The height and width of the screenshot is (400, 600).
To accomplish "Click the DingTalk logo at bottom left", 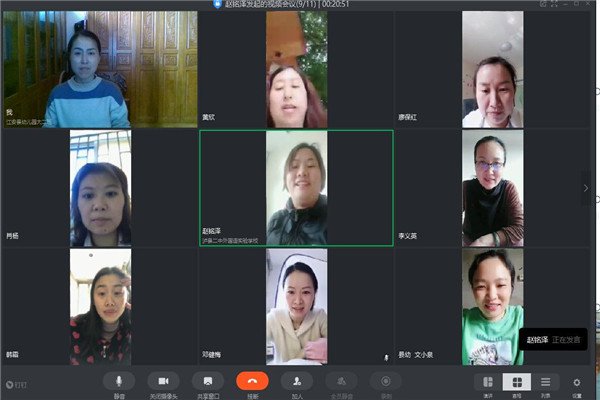I will coord(16,385).
